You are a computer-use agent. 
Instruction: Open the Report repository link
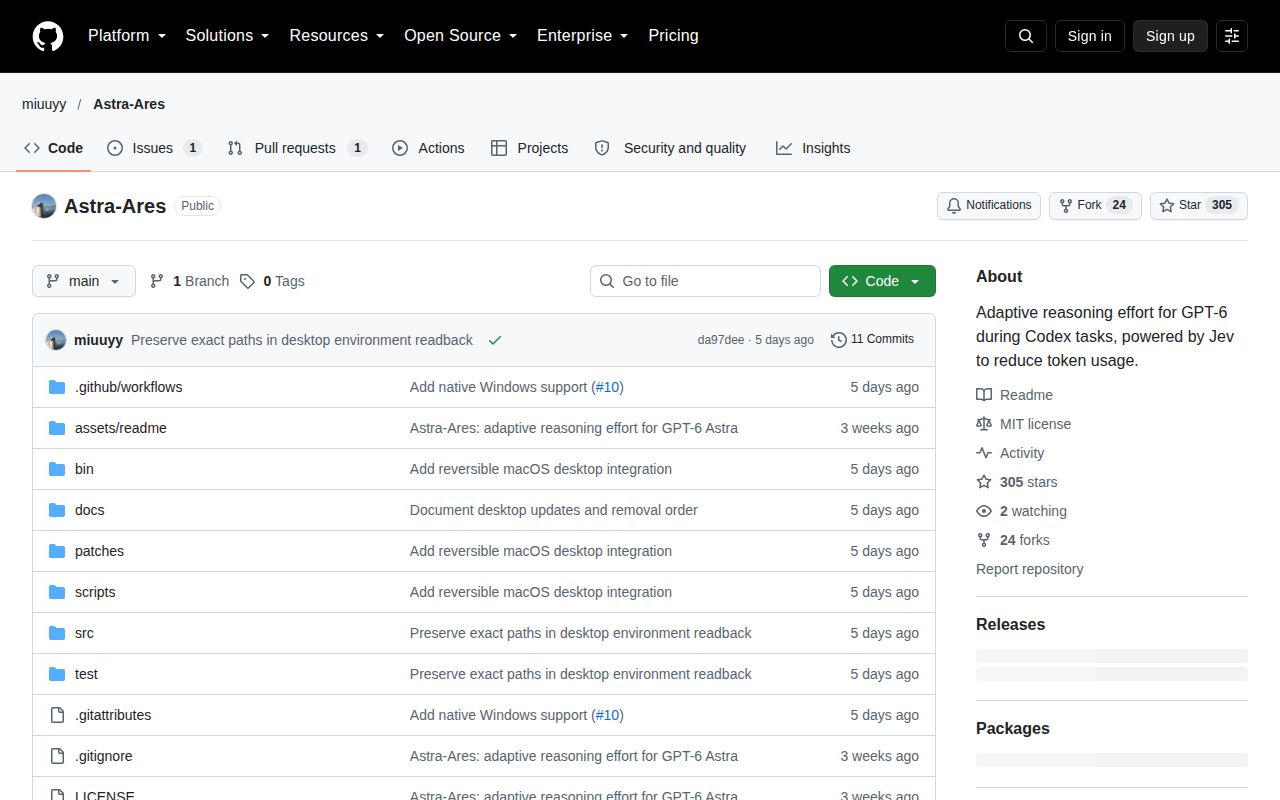click(1030, 569)
